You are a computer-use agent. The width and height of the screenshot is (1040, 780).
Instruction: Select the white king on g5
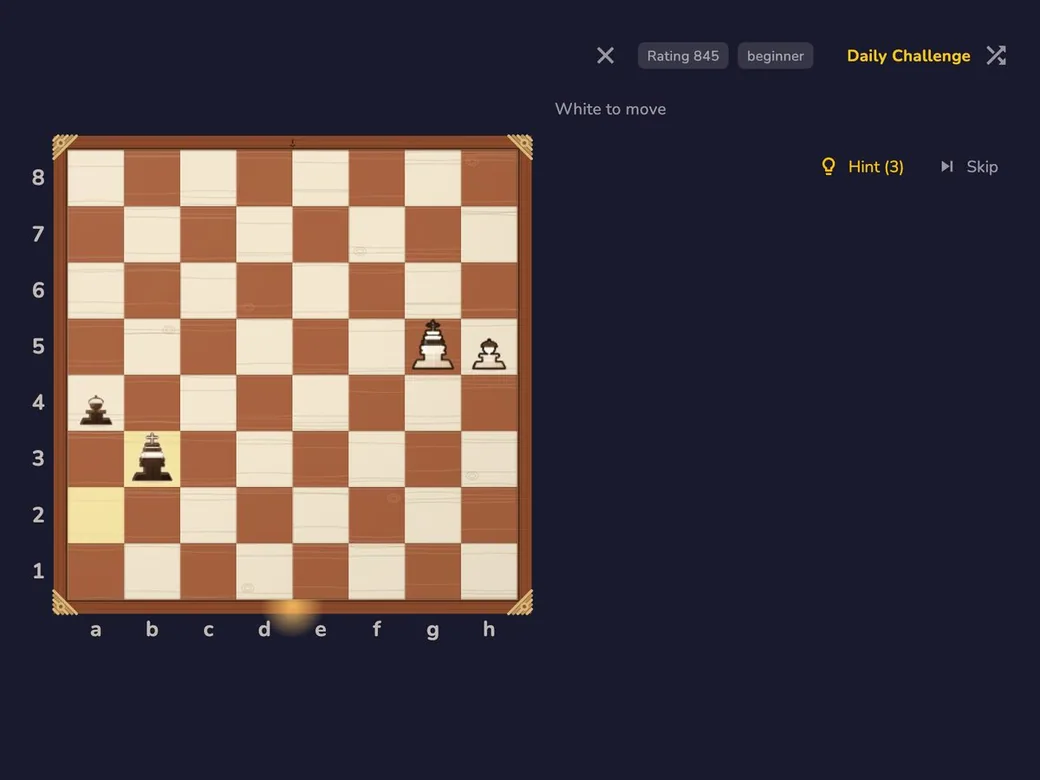pyautogui.click(x=433, y=346)
